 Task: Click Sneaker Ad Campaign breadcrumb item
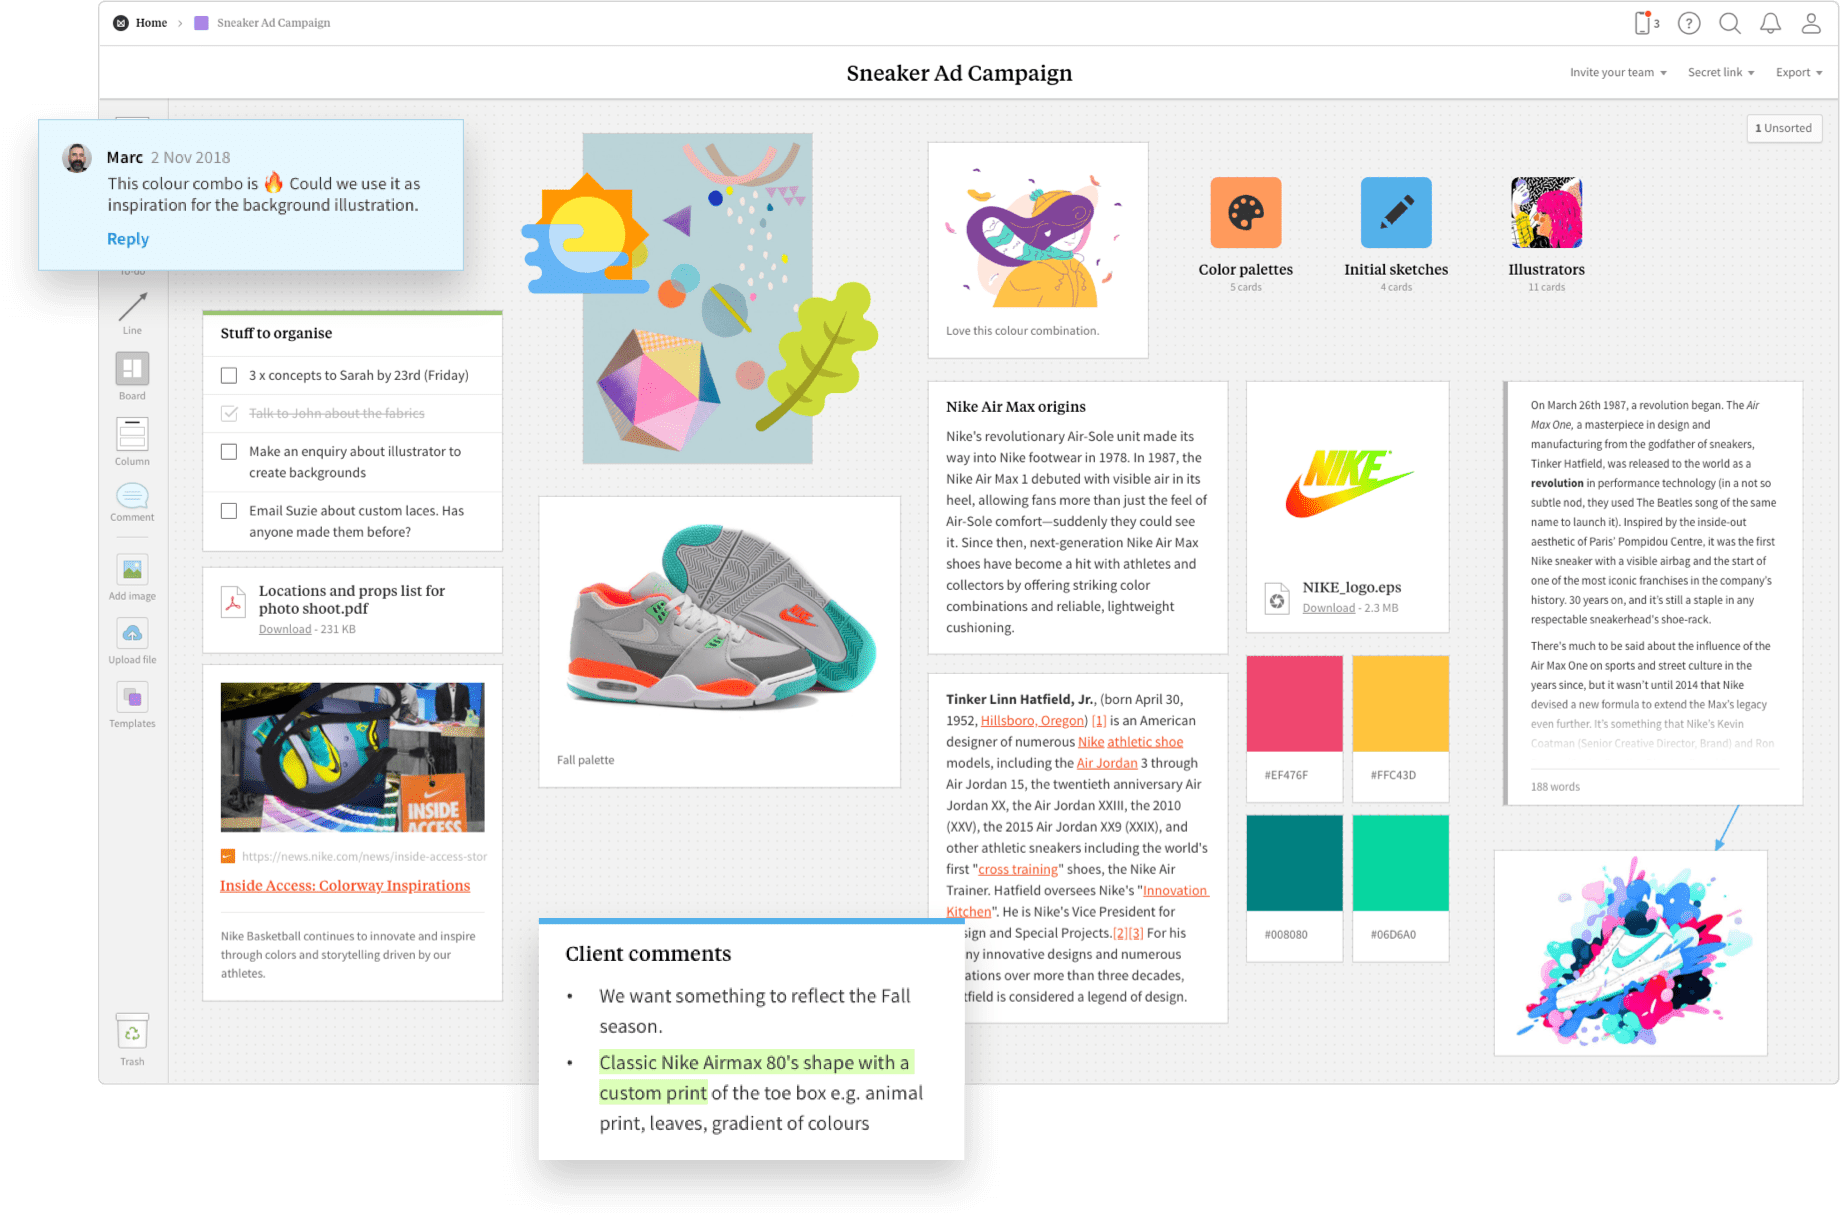273,23
